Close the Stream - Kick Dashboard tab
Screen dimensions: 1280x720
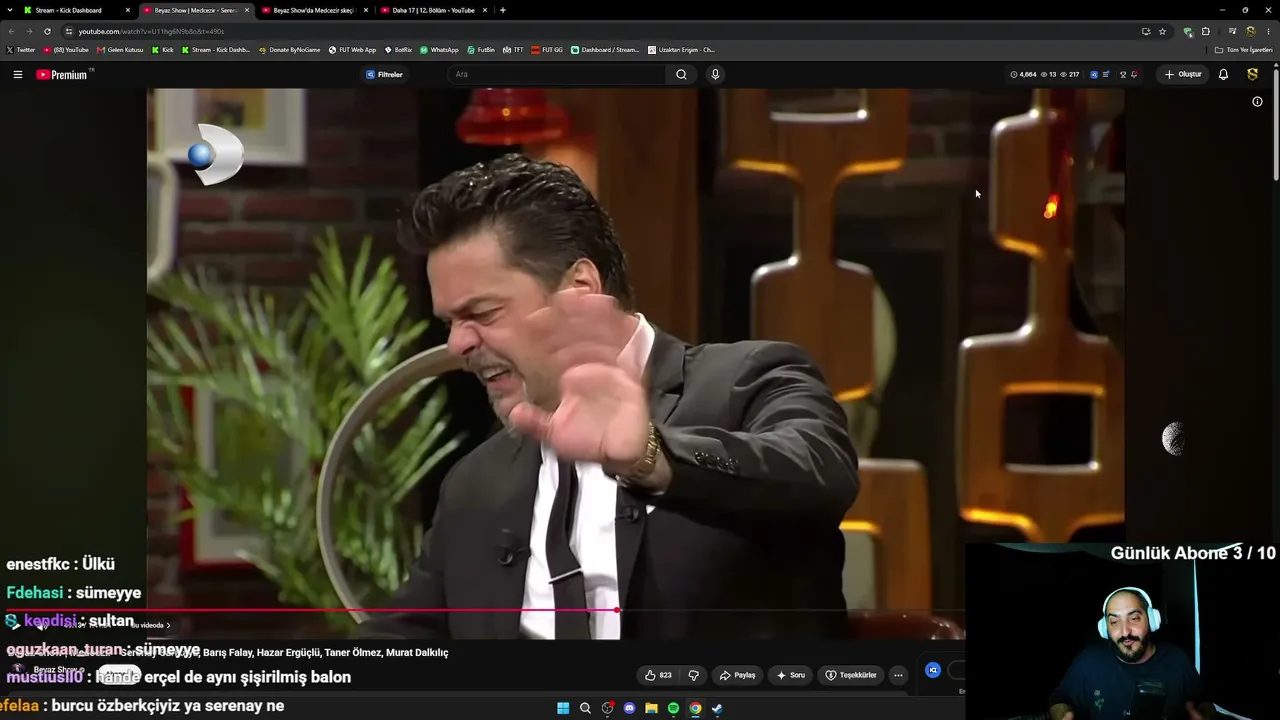127,10
